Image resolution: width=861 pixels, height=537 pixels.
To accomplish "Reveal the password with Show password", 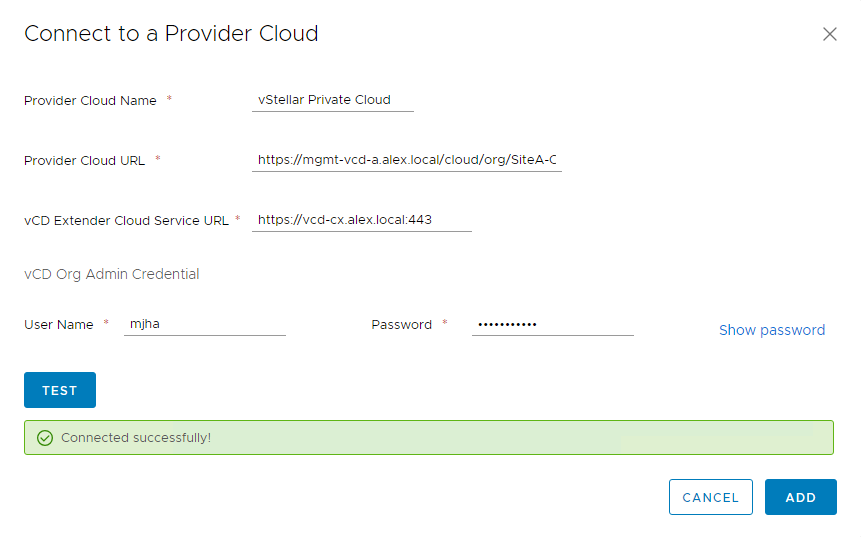I will 771,330.
